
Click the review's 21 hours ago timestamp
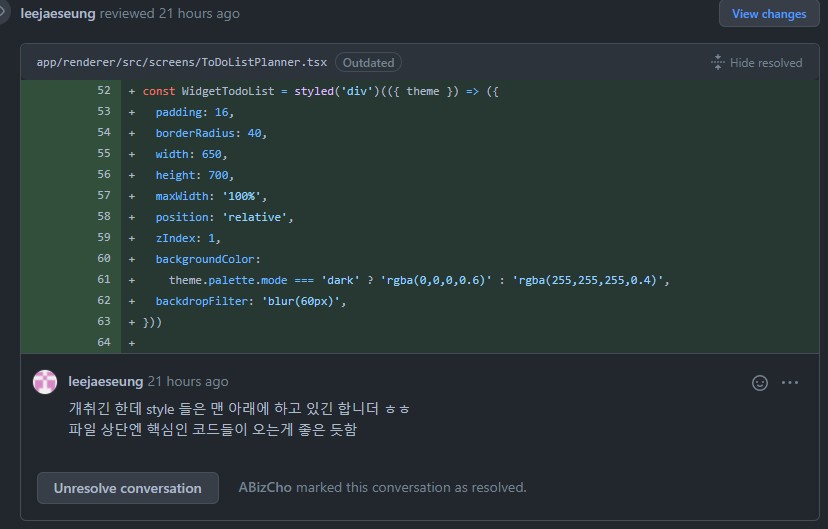(199, 14)
